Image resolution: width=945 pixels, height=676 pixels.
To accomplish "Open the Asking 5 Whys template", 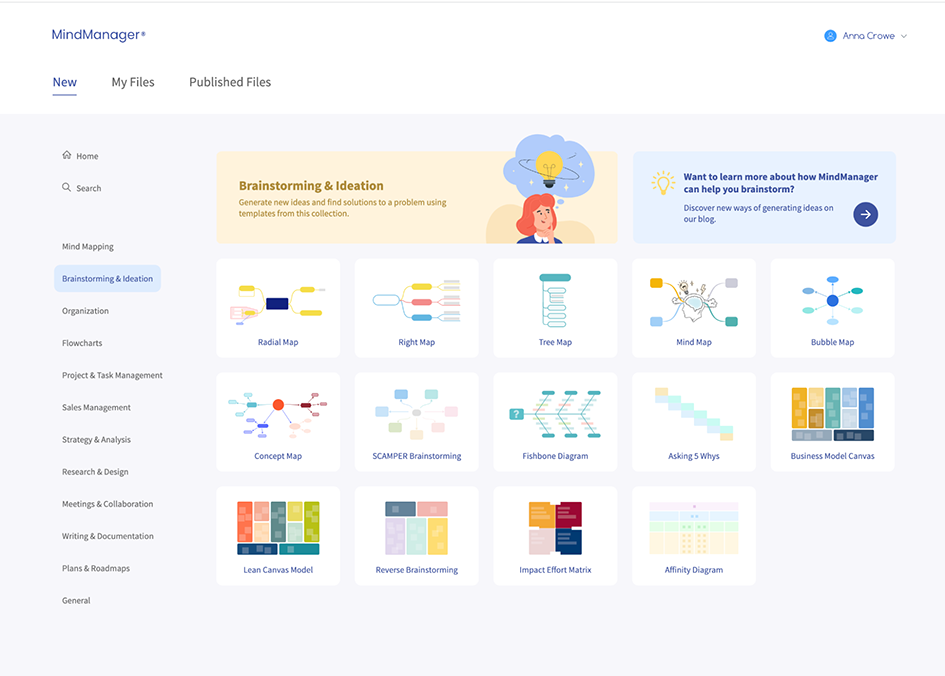I will tap(694, 421).
